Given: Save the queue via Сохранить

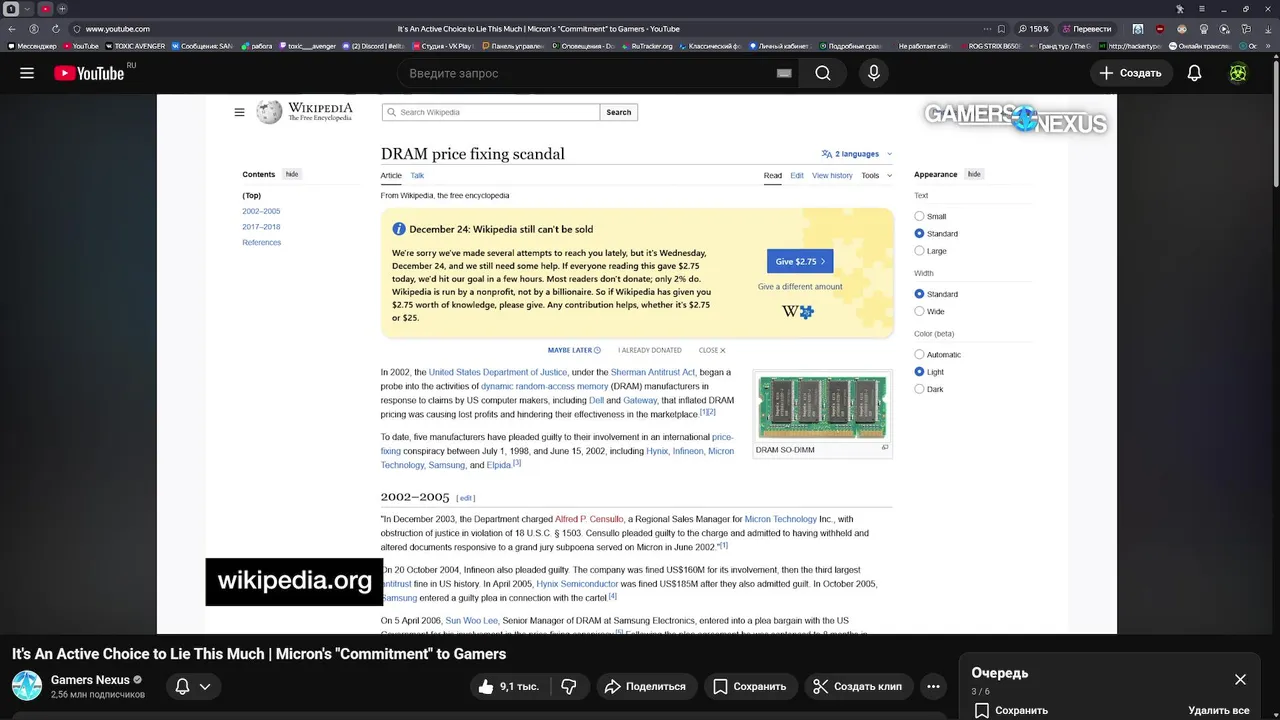Looking at the screenshot, I should (1012, 710).
